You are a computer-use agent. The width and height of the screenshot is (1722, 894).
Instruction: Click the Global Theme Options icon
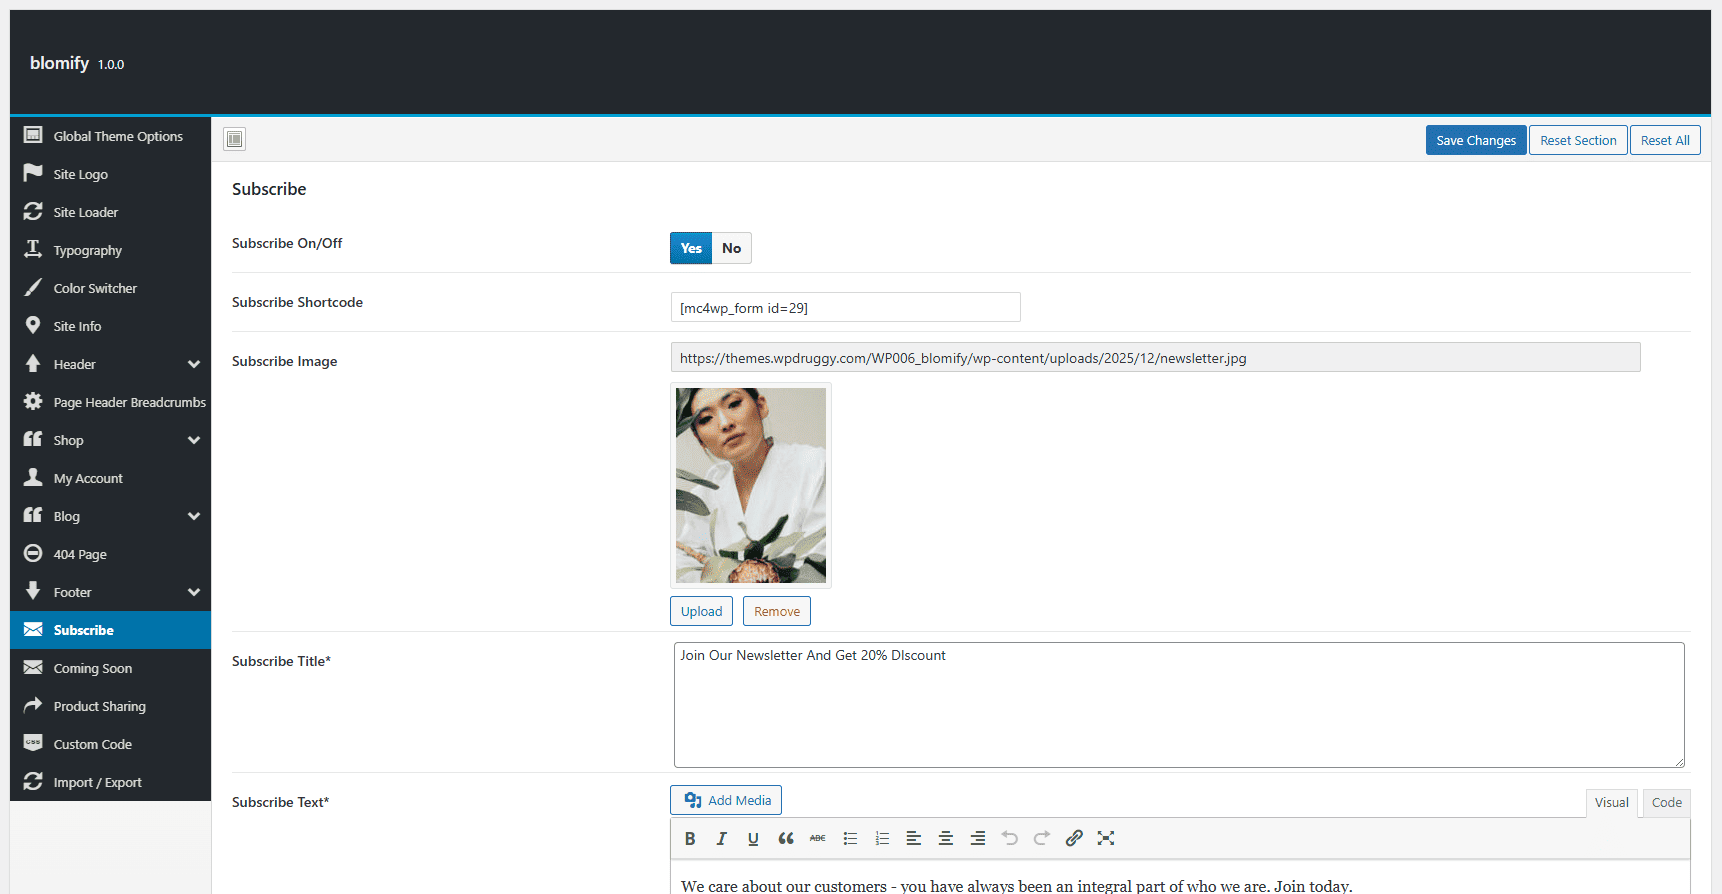[33, 135]
